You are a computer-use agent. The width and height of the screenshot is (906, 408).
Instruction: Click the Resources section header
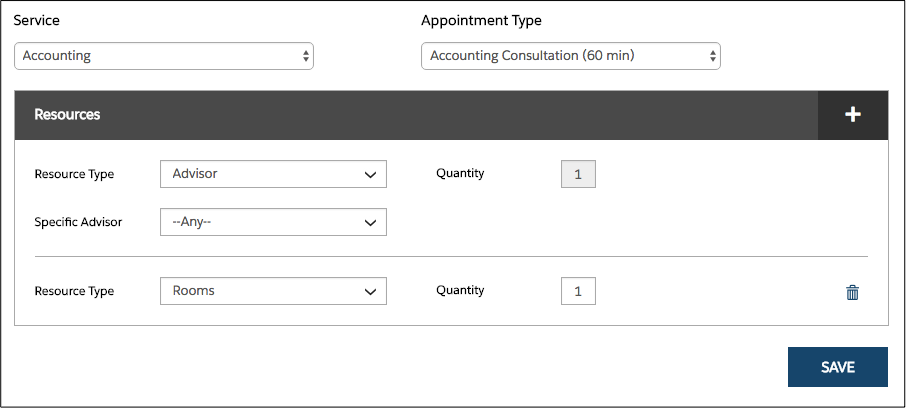pos(67,114)
